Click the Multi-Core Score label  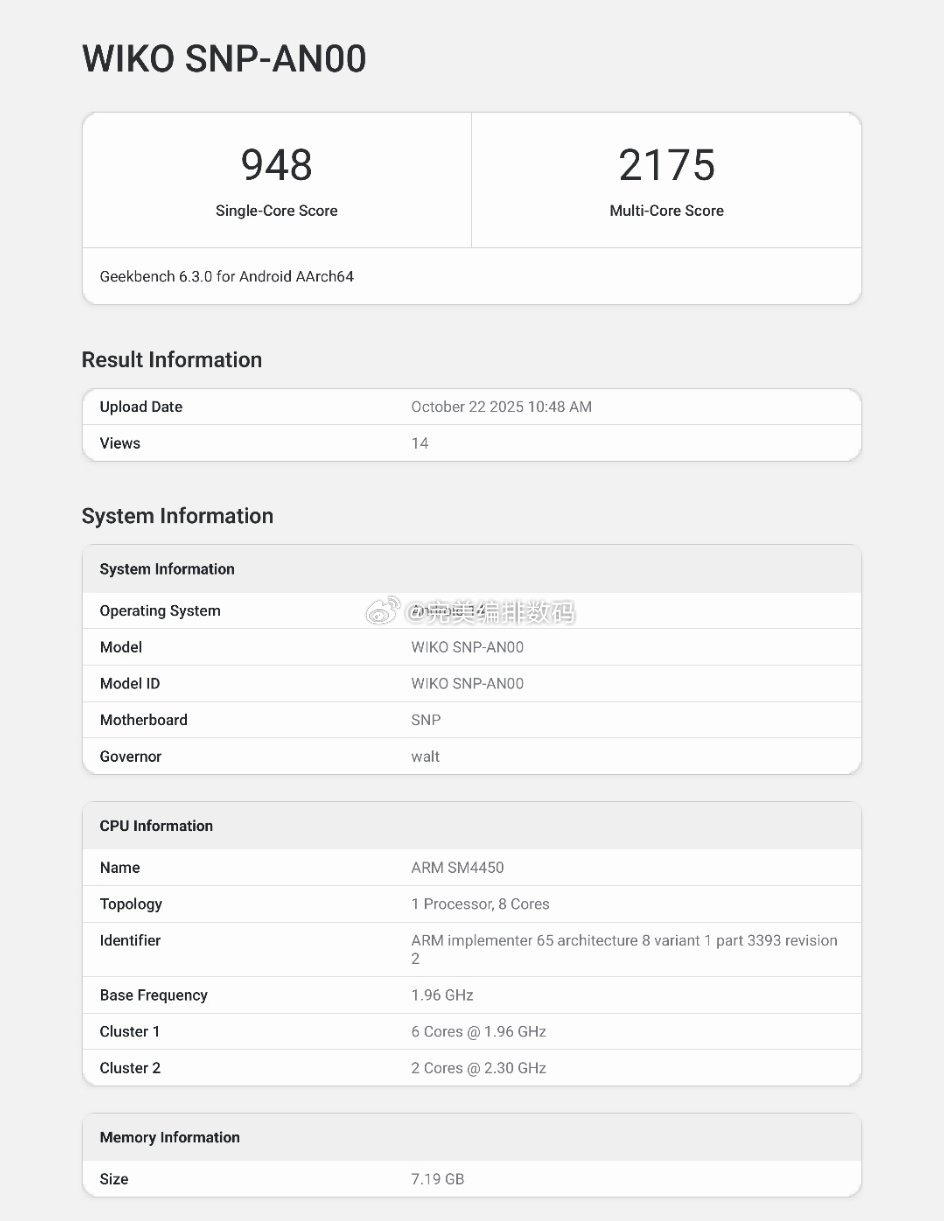tap(666, 211)
